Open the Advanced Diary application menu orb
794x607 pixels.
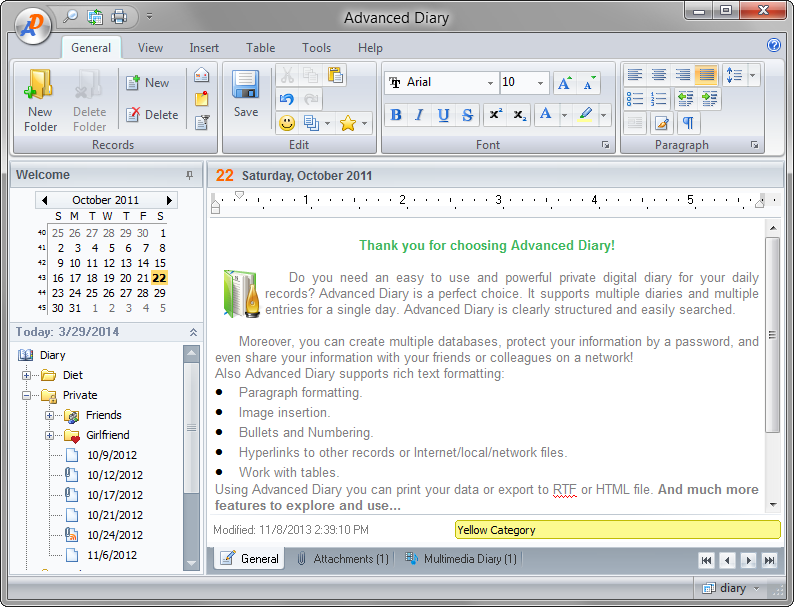coord(33,24)
